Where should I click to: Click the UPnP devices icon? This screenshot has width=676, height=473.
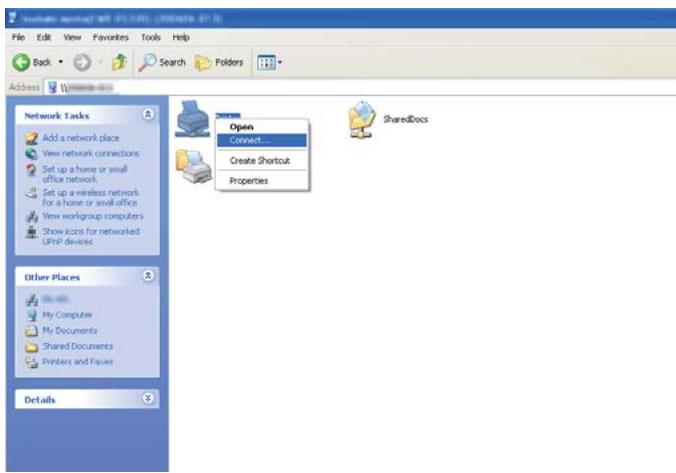pyautogui.click(x=31, y=232)
